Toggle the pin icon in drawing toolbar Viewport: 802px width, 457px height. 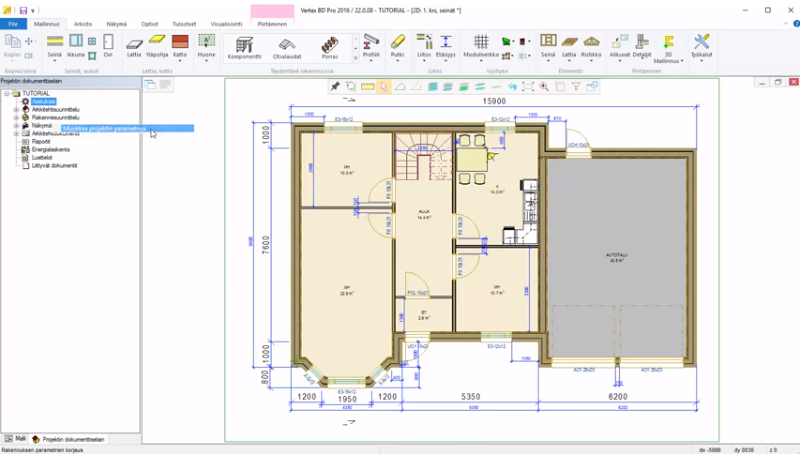point(336,87)
